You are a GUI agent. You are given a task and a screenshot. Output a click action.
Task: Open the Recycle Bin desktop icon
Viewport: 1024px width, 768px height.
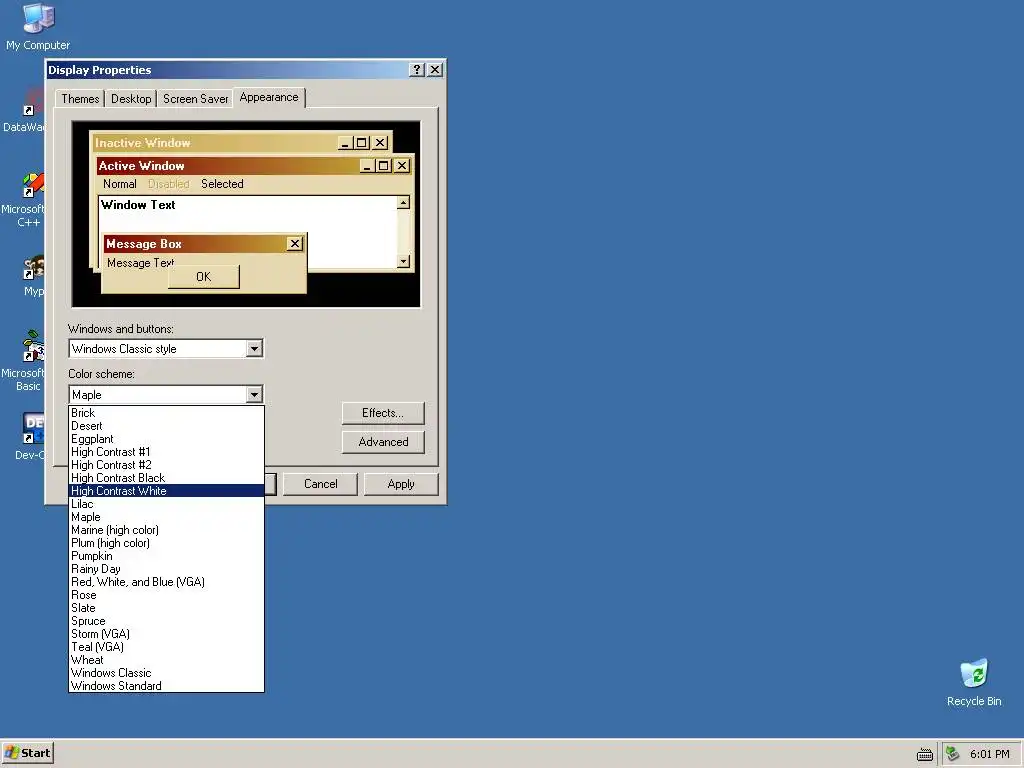pyautogui.click(x=974, y=682)
